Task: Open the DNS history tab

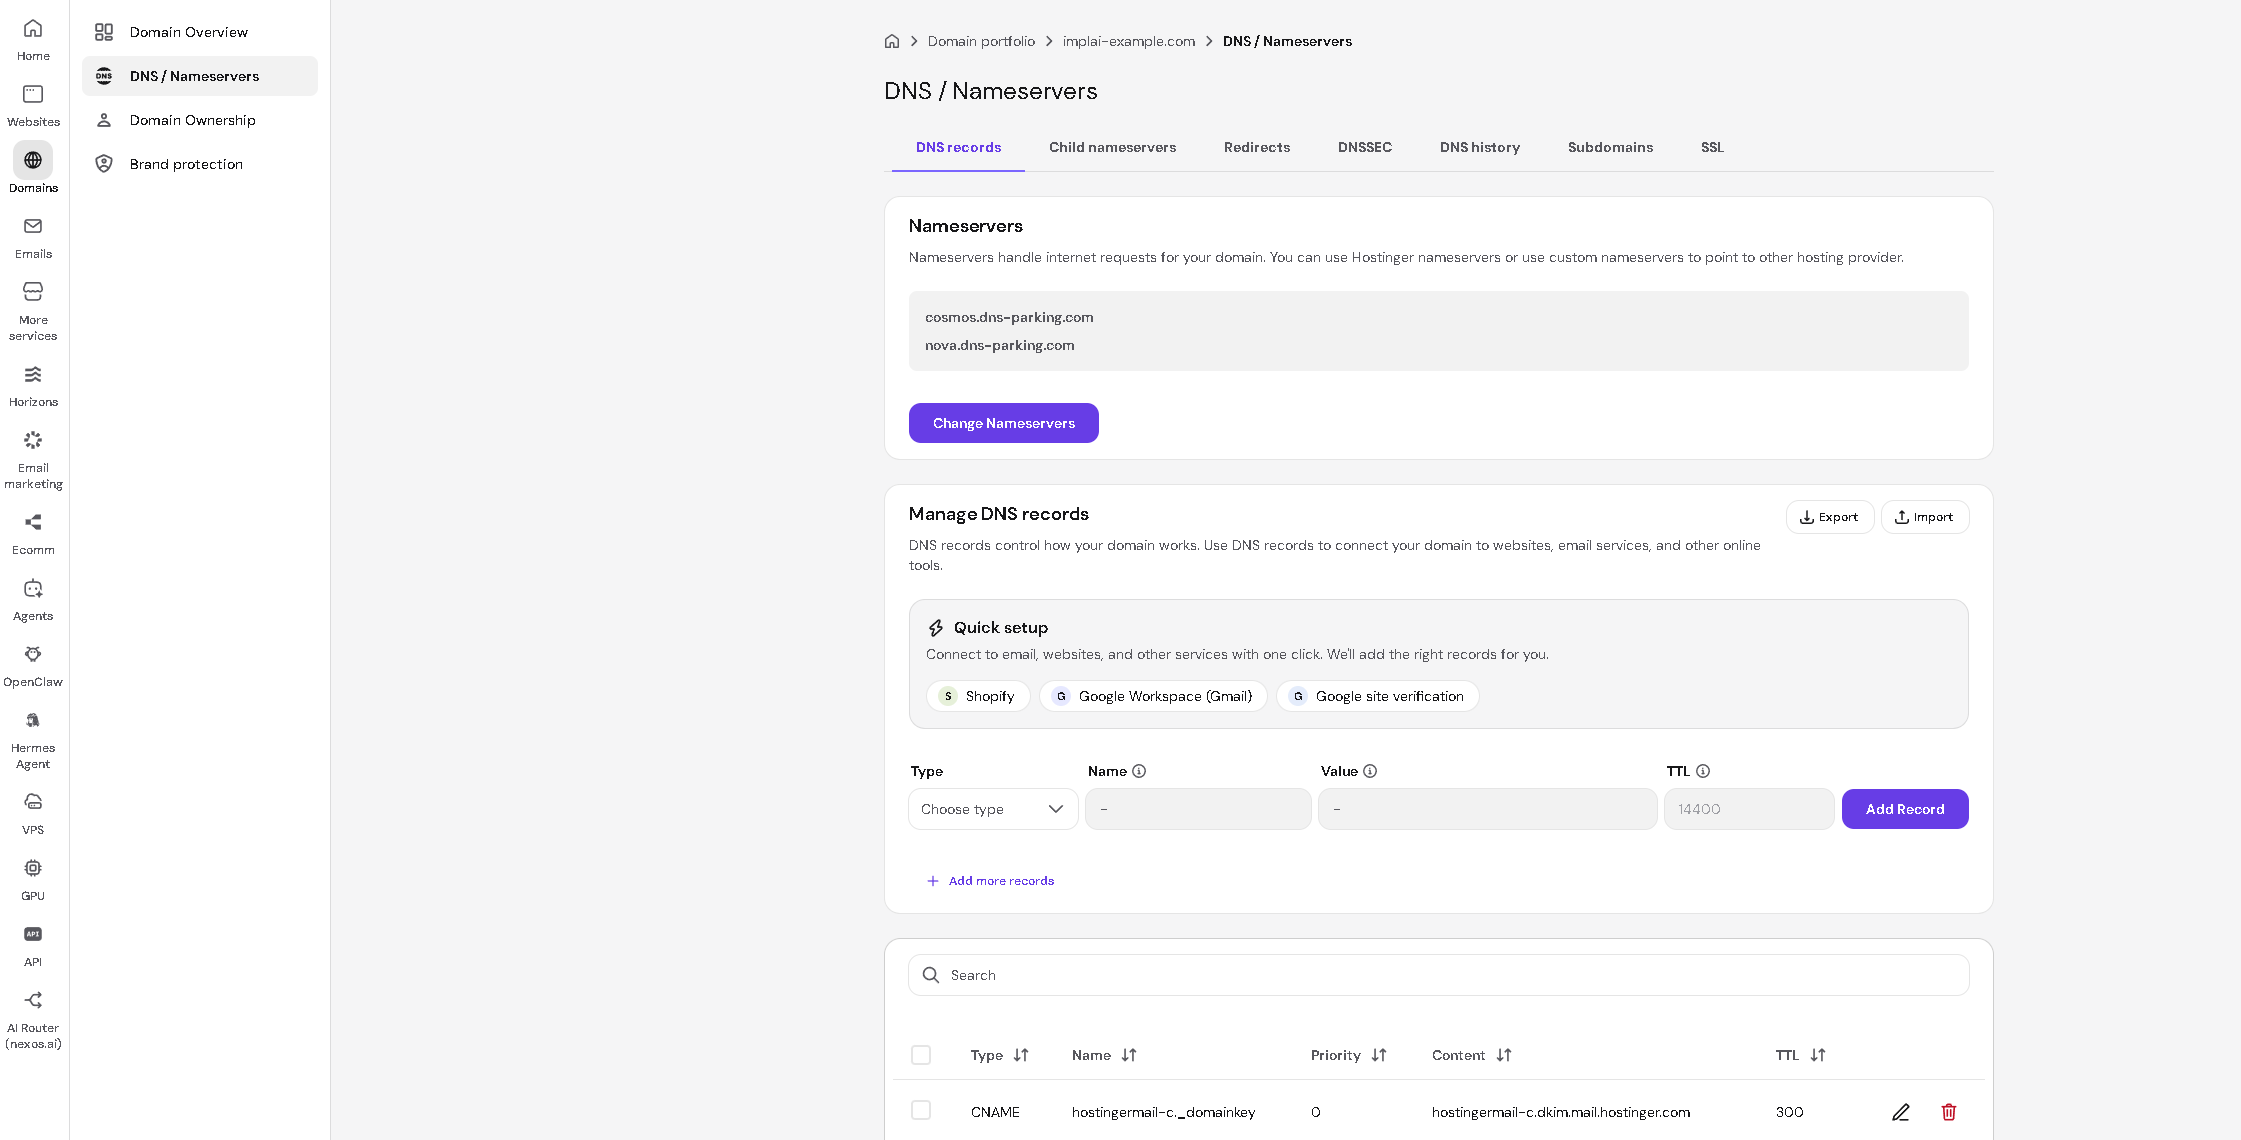Action: click(1480, 147)
